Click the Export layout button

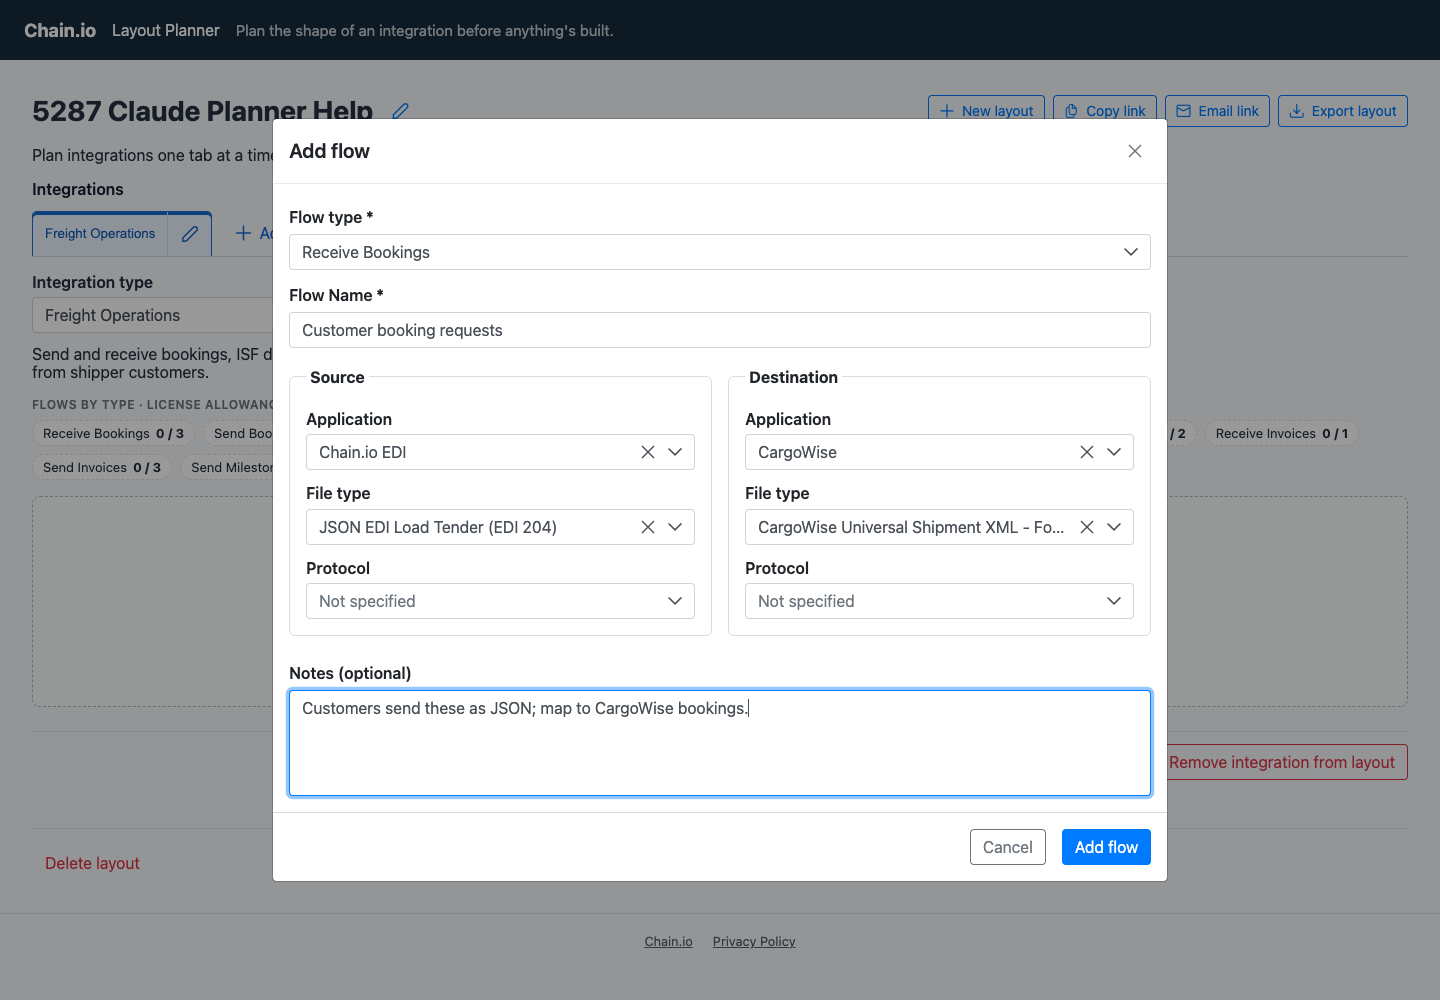1343,111
